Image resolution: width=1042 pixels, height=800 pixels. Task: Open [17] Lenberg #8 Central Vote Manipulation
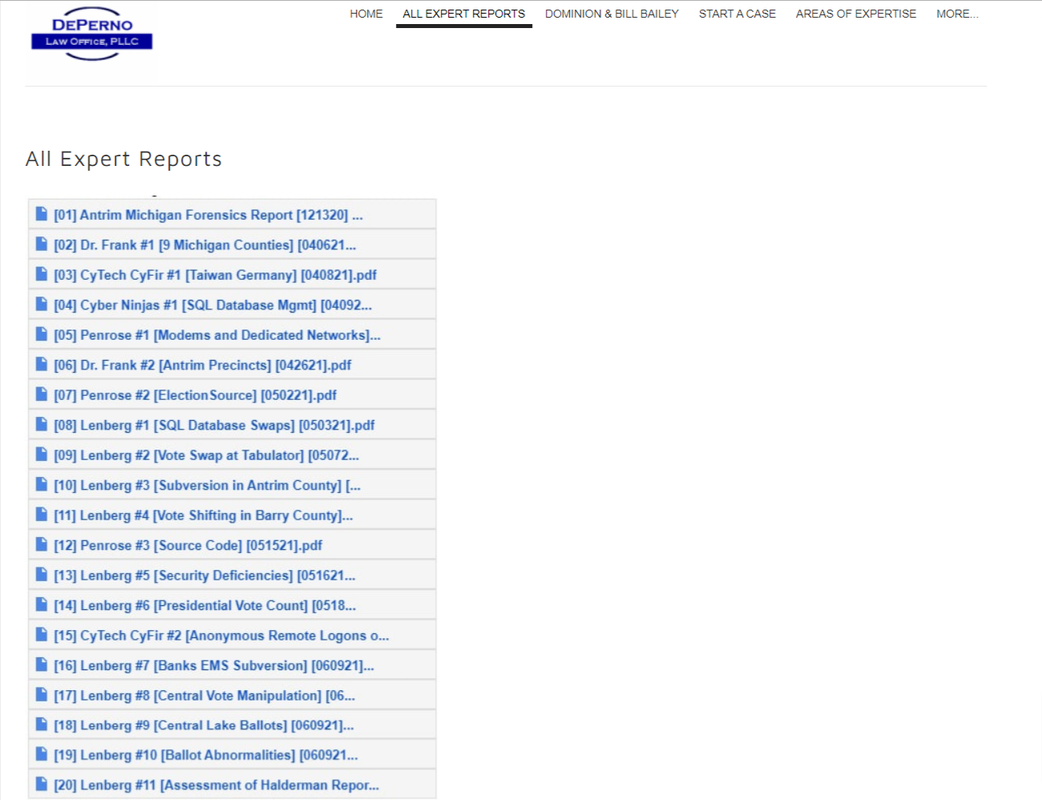204,696
